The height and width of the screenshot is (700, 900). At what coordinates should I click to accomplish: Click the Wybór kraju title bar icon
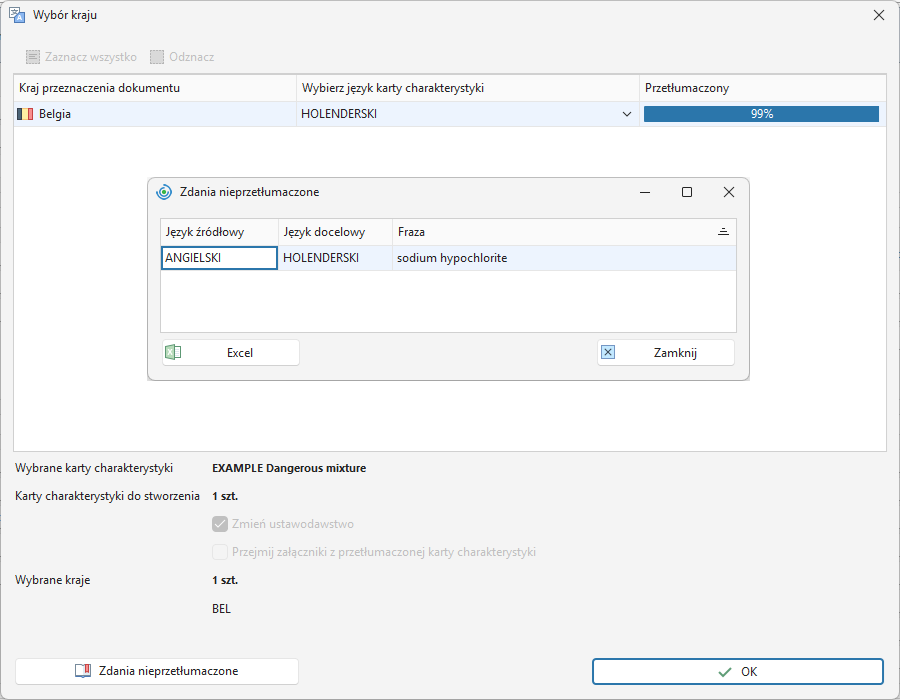tap(17, 15)
